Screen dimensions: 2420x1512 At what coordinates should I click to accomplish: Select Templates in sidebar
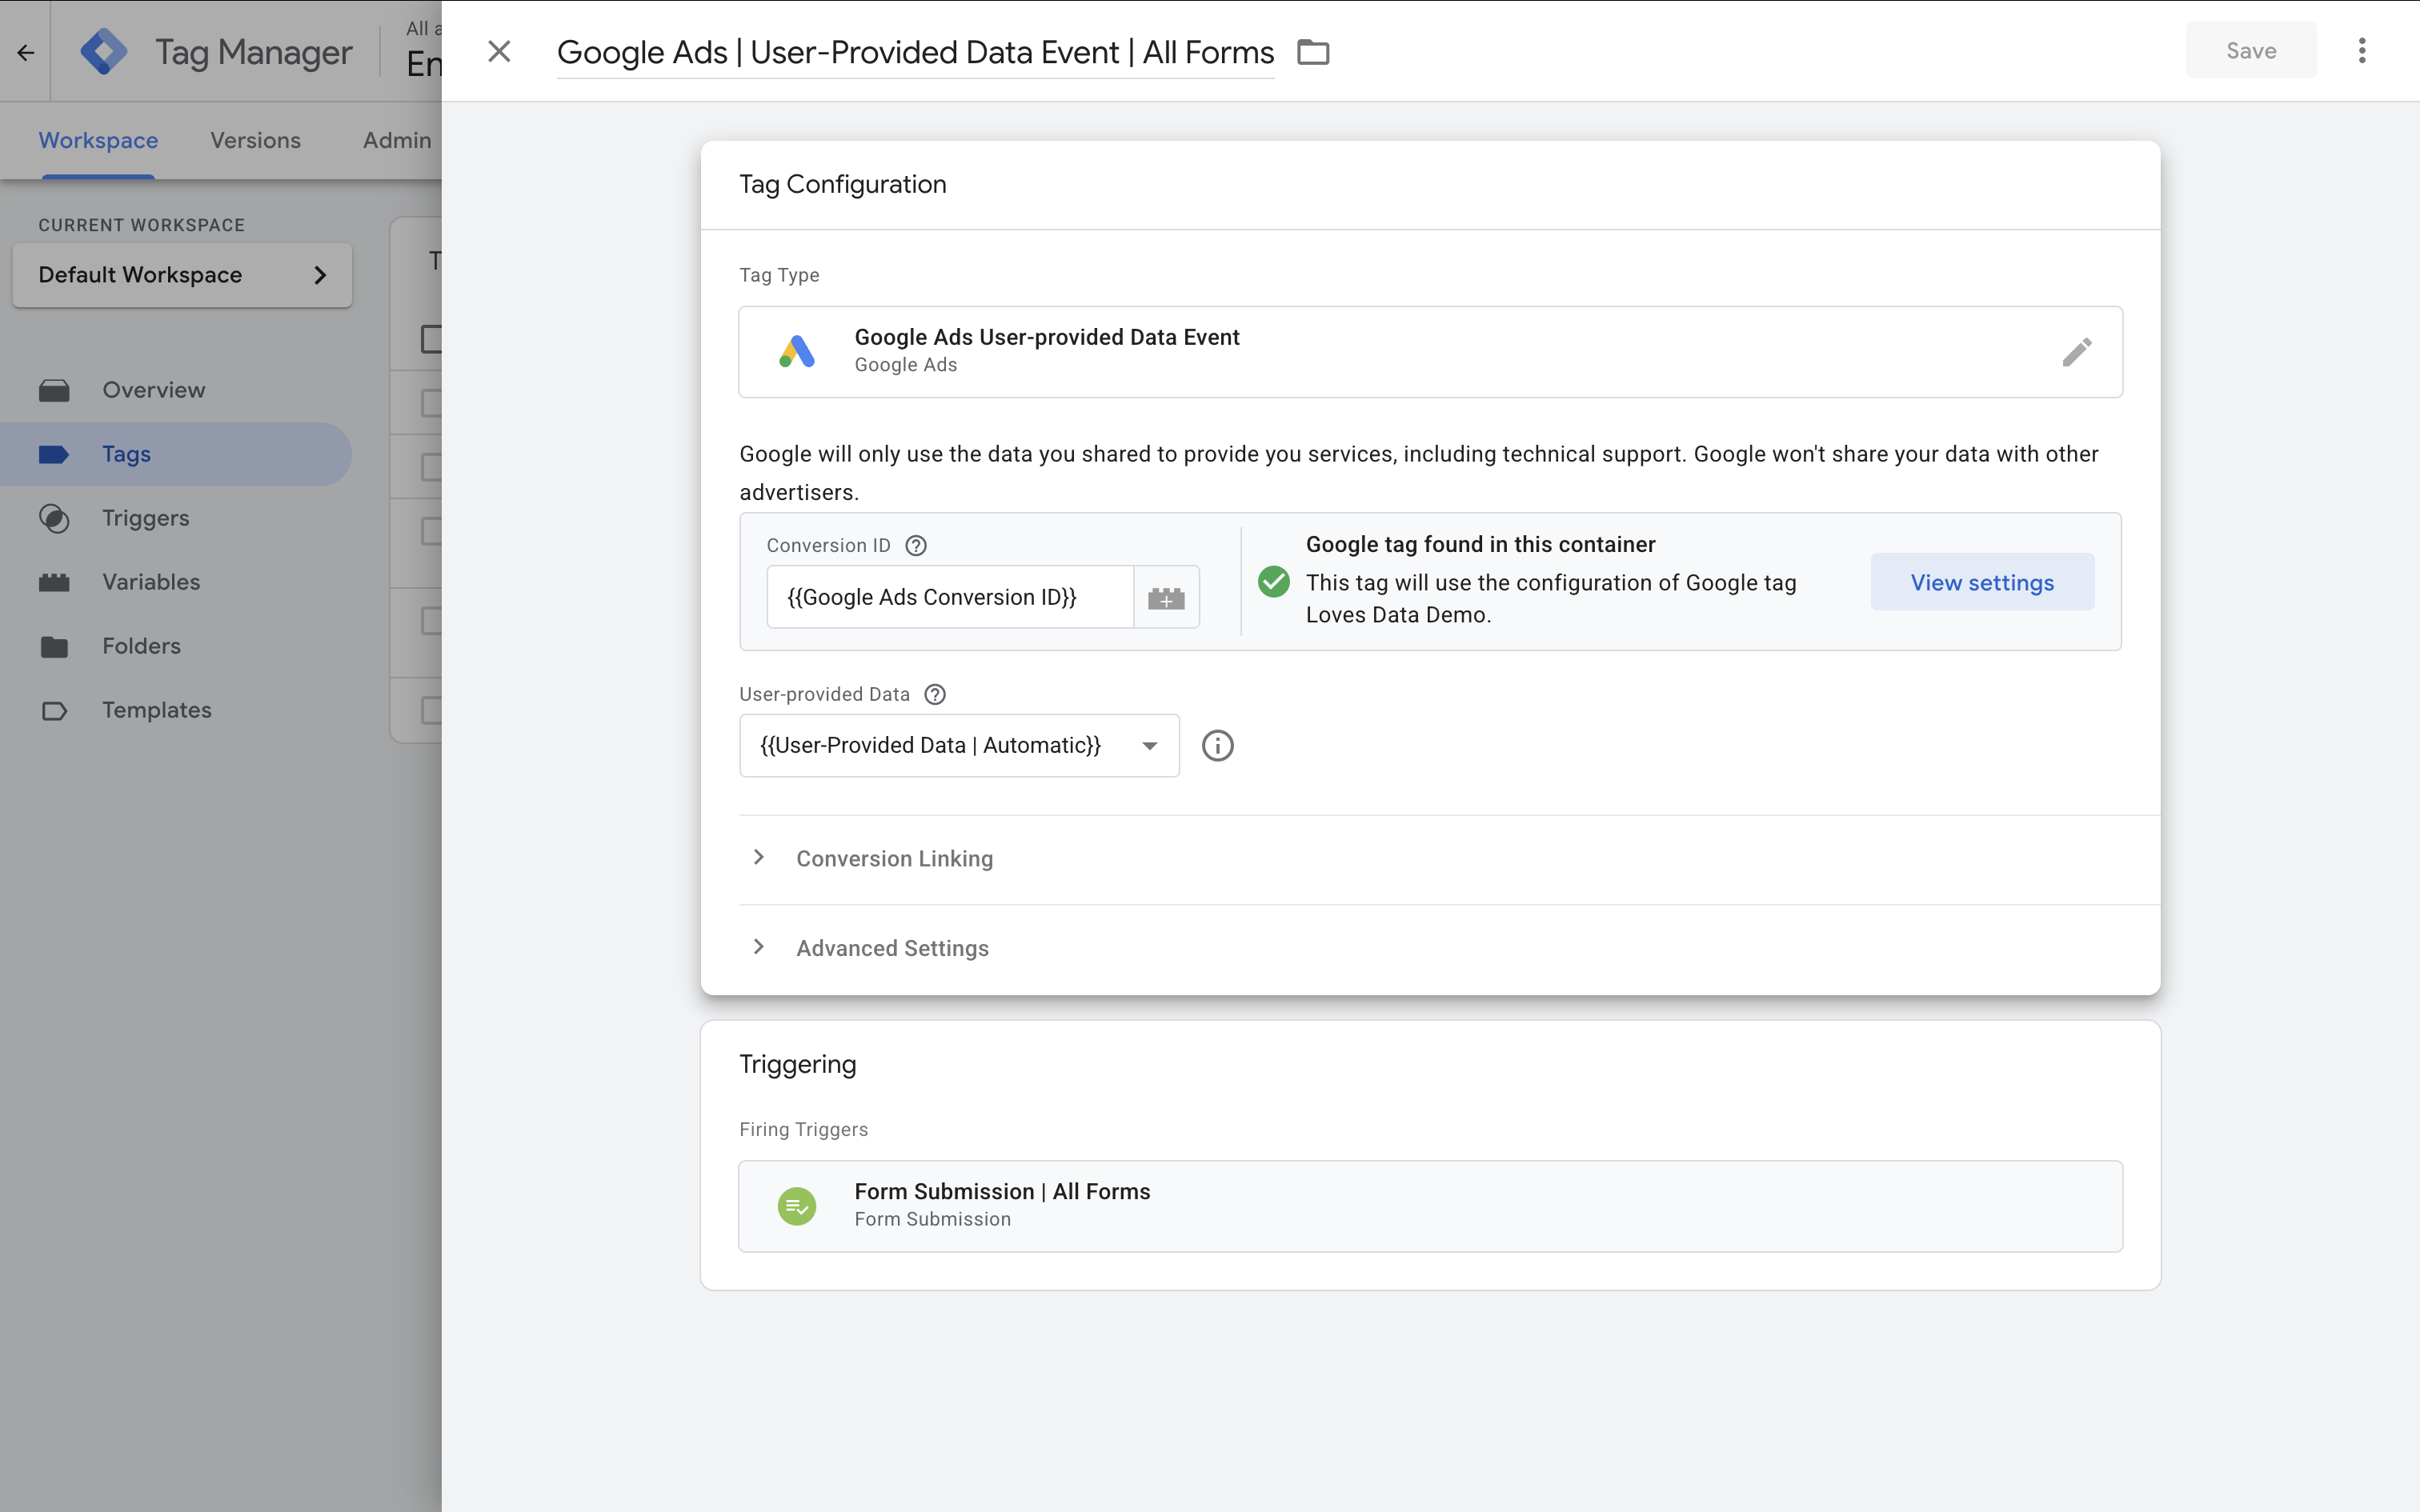(176, 710)
